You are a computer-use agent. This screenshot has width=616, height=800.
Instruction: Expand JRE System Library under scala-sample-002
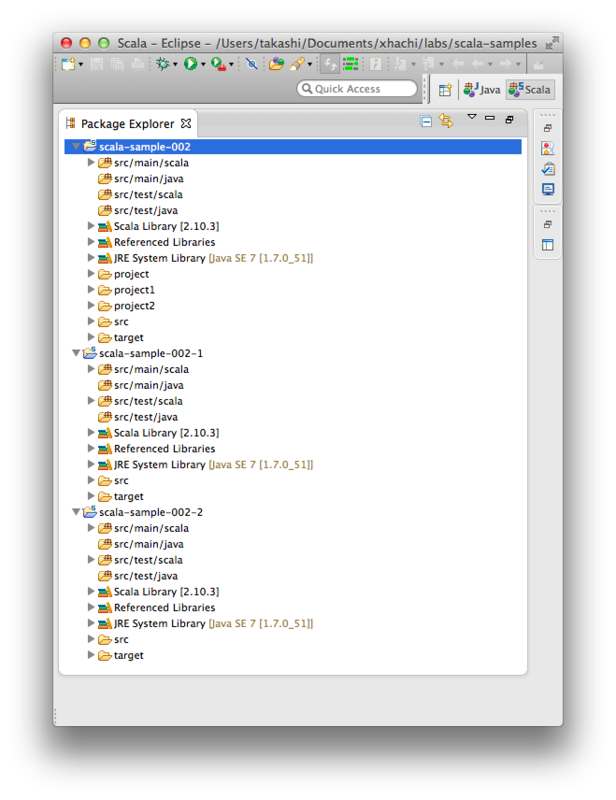coord(91,258)
